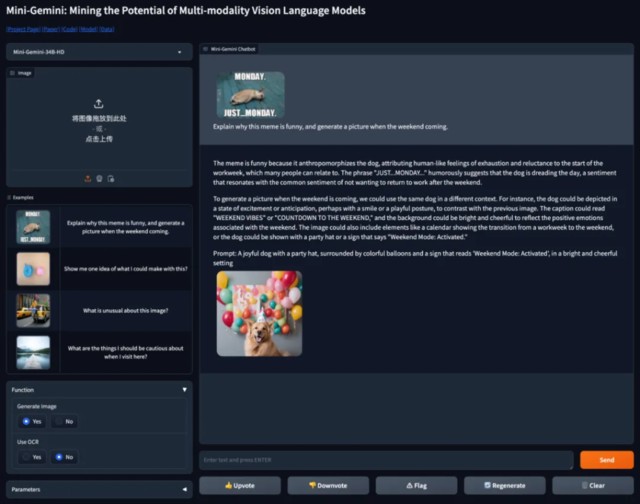This screenshot has height=504, width=640.
Task: Open the Mini-Gemini-34B-HD model dropdown
Action: tap(99, 52)
